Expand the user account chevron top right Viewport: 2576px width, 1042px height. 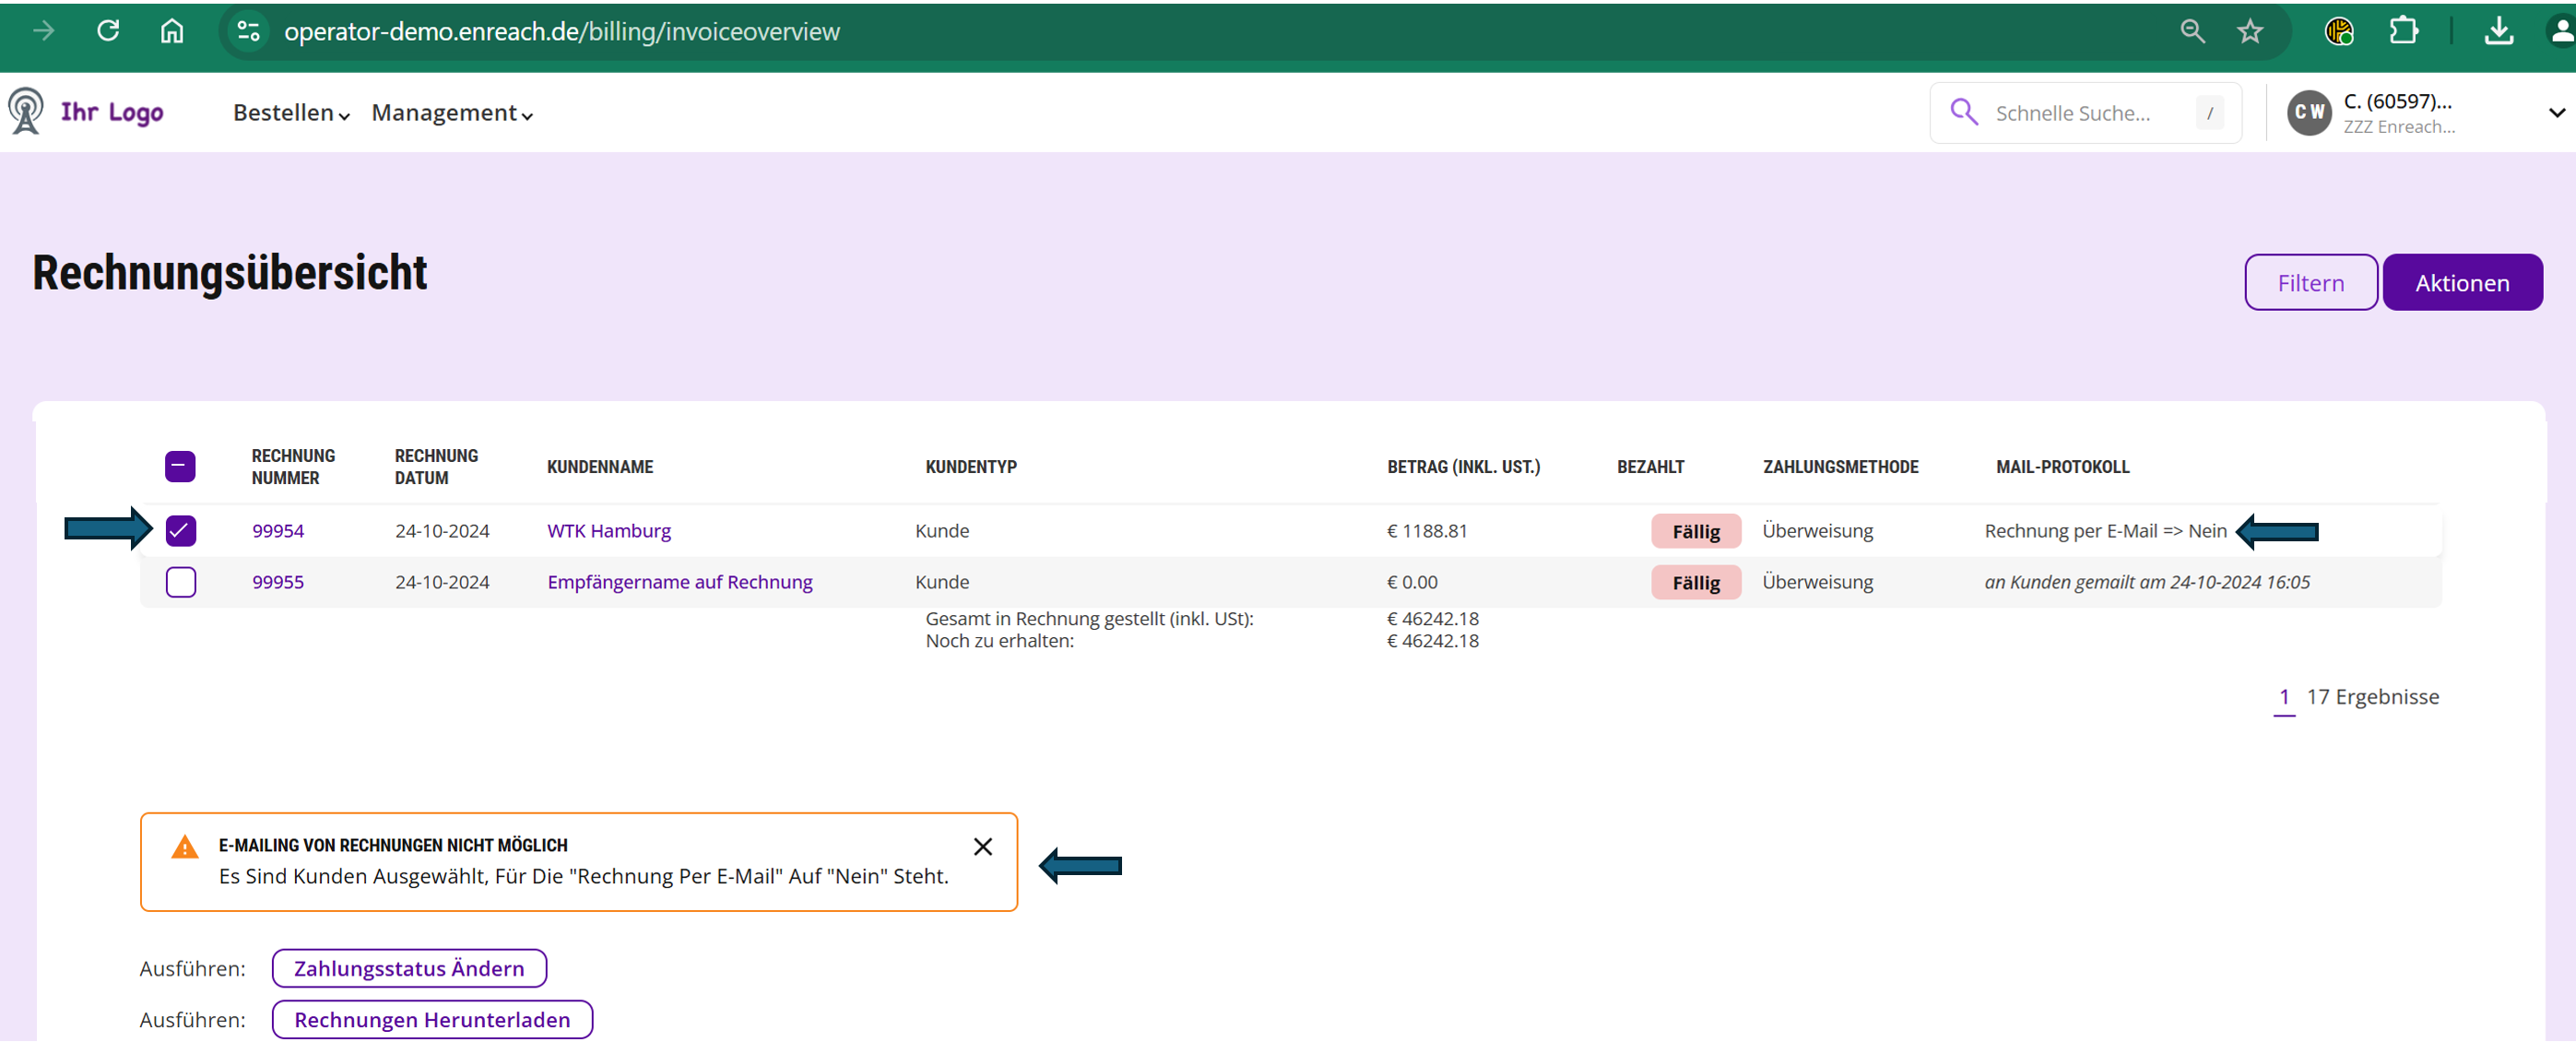coord(2556,112)
